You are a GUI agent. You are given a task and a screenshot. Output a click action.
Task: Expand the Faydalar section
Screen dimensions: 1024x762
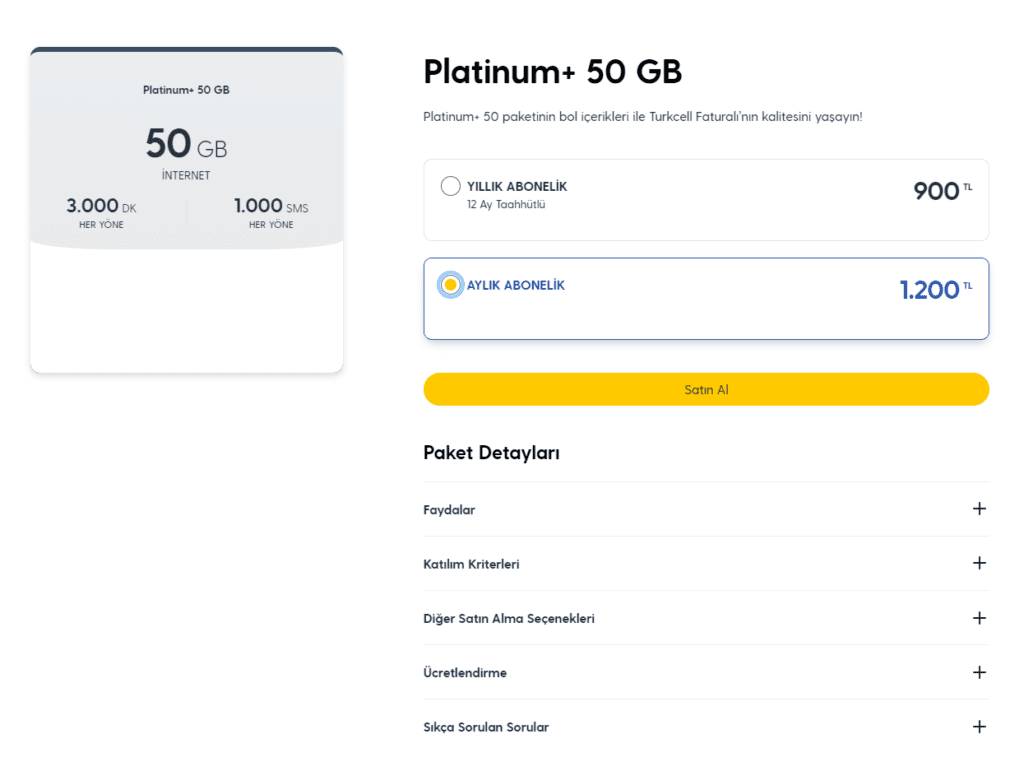coord(450,510)
